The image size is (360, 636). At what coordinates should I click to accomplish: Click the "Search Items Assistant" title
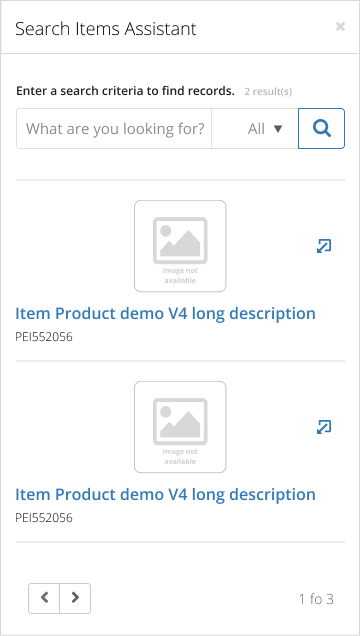(106, 29)
